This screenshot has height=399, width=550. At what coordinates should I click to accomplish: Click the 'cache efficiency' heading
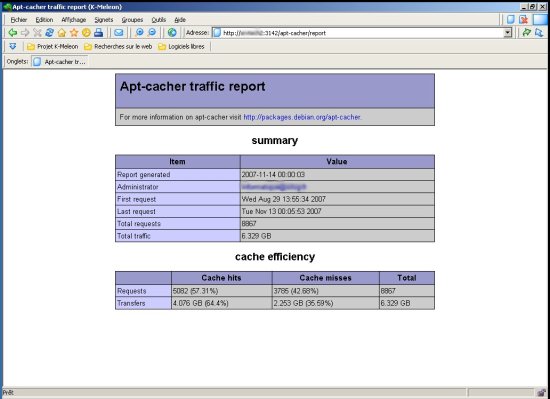(275, 257)
